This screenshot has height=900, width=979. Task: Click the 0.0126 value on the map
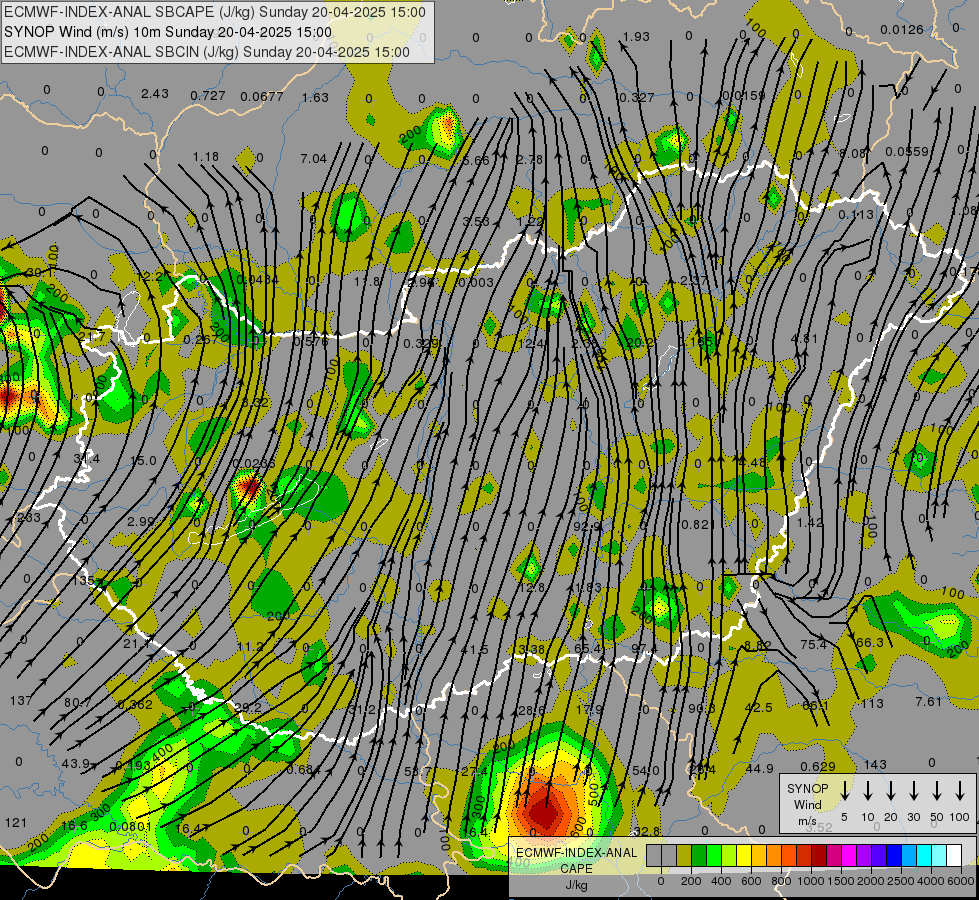click(x=902, y=29)
